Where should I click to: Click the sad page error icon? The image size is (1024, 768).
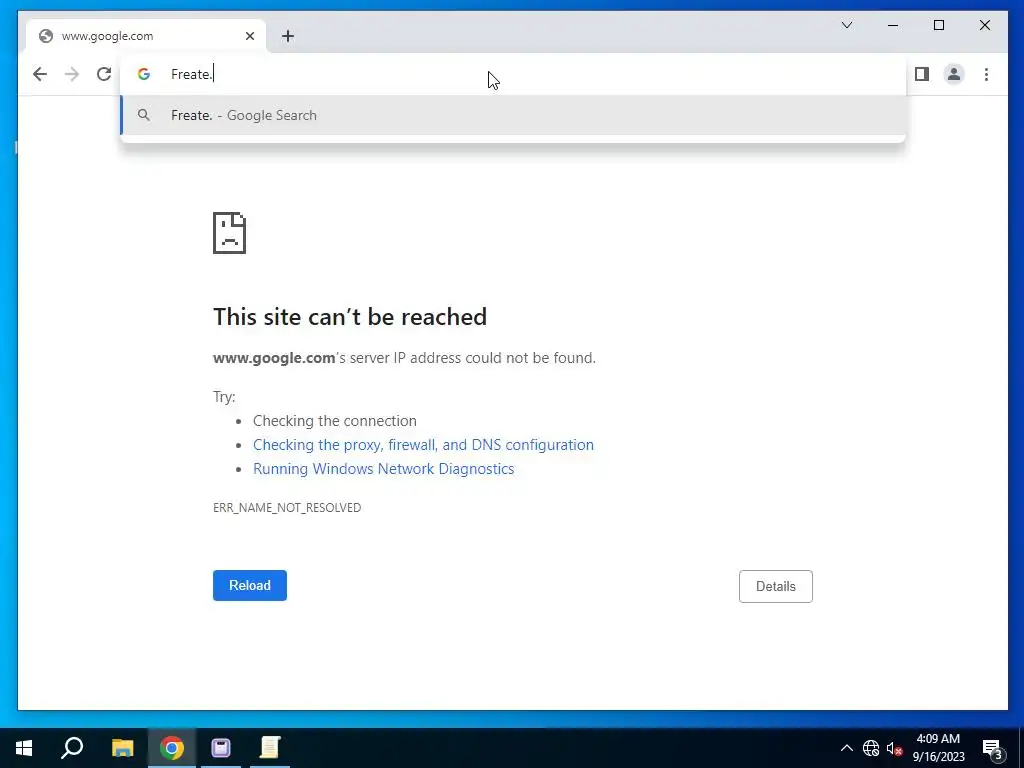pos(229,232)
